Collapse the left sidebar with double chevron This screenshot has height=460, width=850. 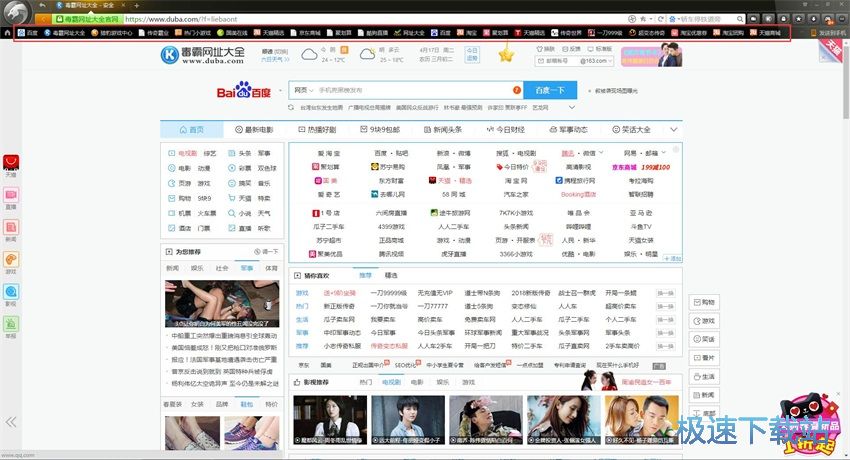(10, 422)
